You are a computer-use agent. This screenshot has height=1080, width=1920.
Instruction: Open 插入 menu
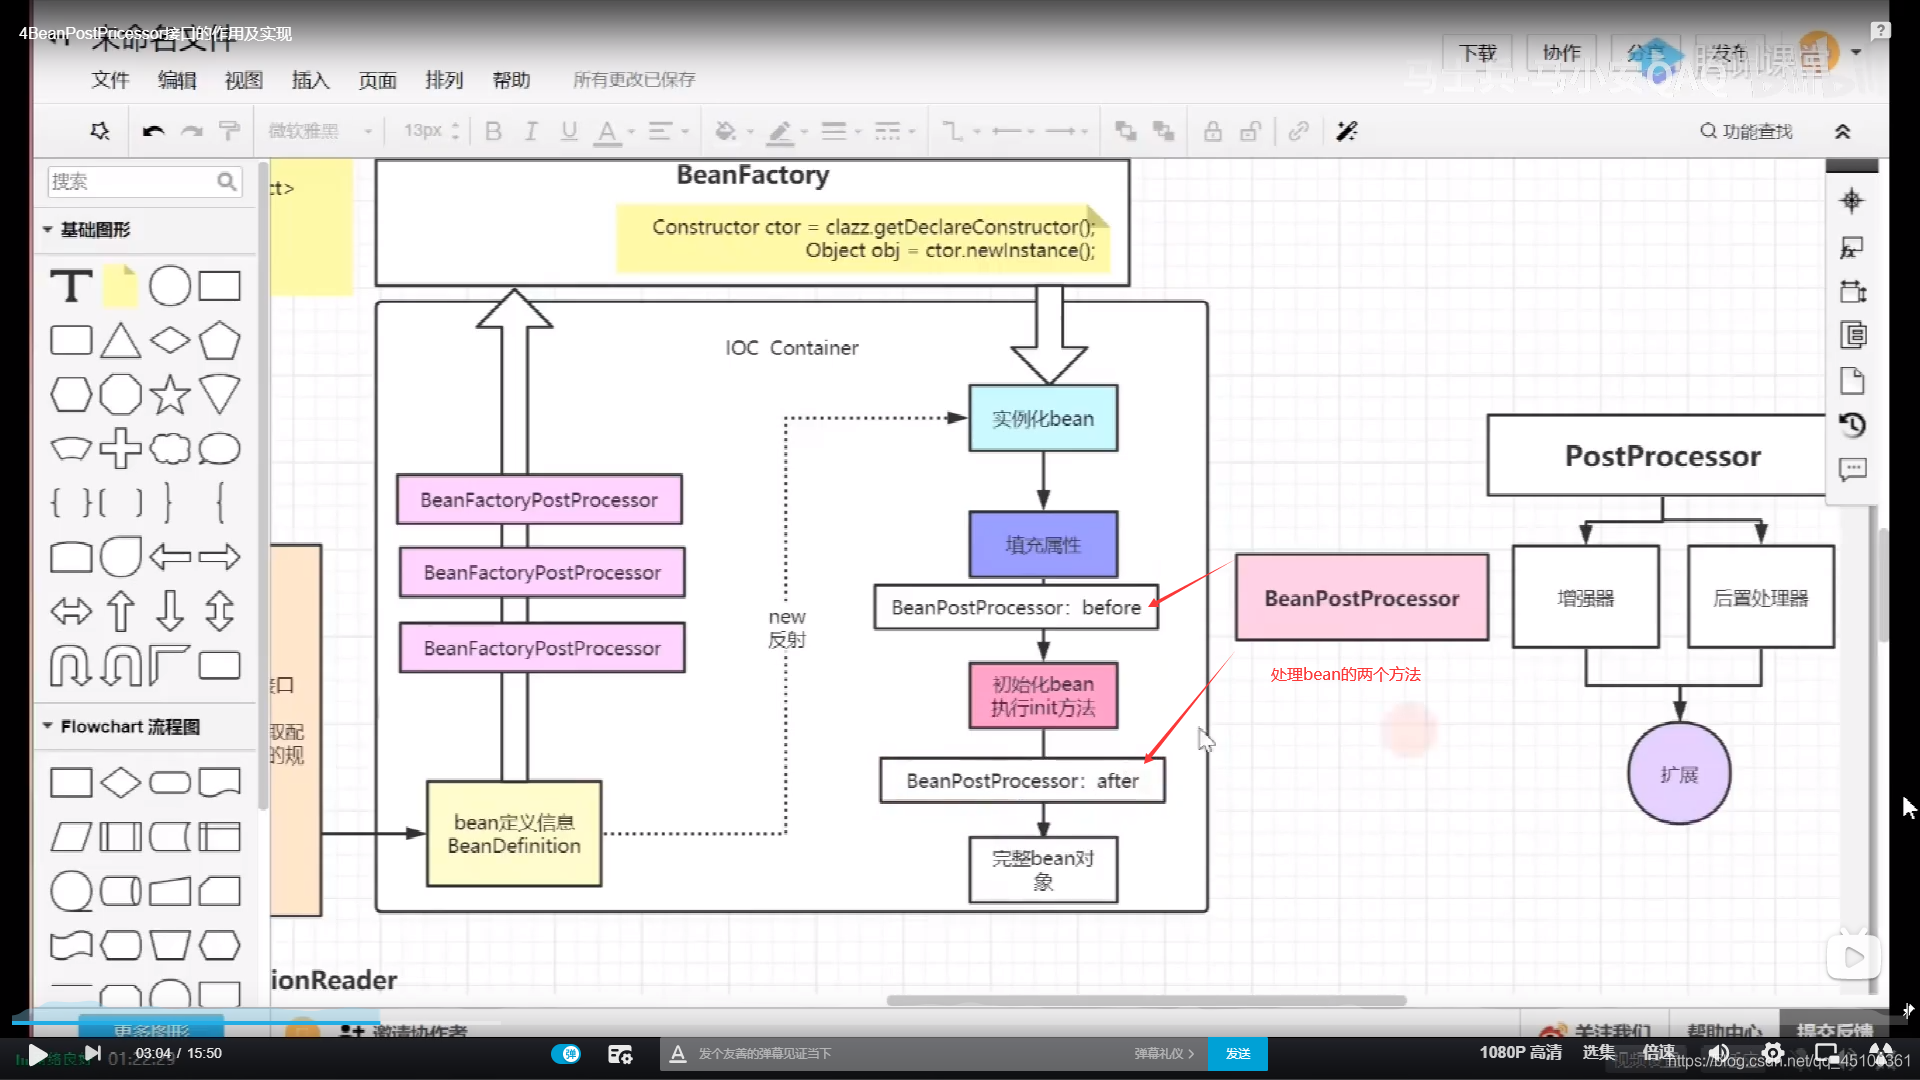pyautogui.click(x=310, y=80)
